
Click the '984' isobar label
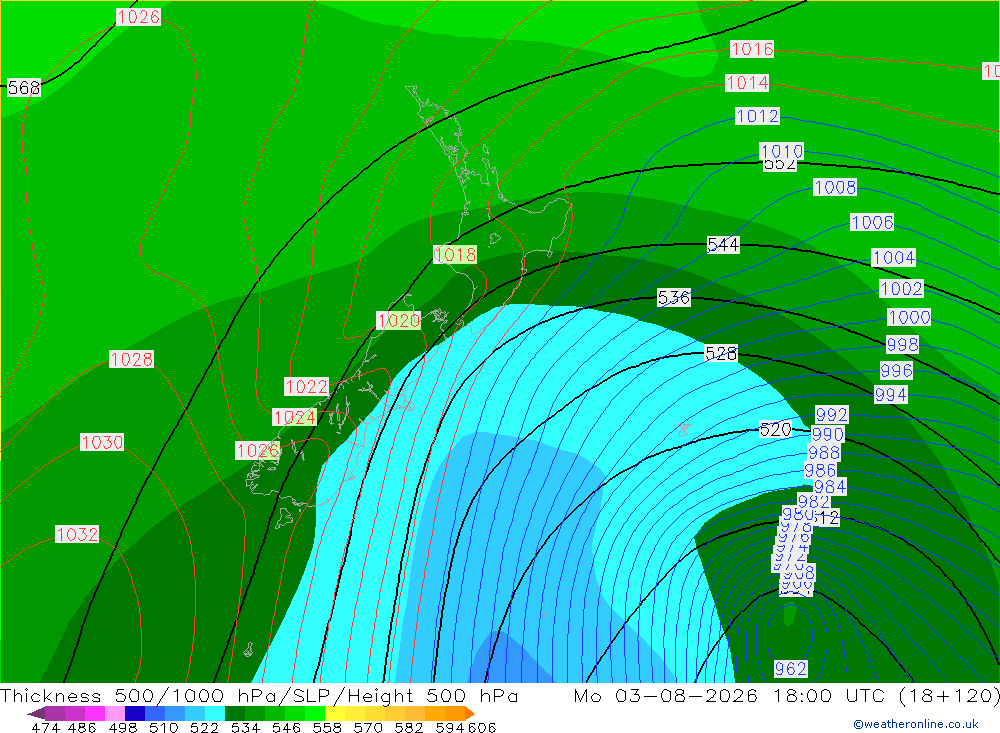[830, 487]
